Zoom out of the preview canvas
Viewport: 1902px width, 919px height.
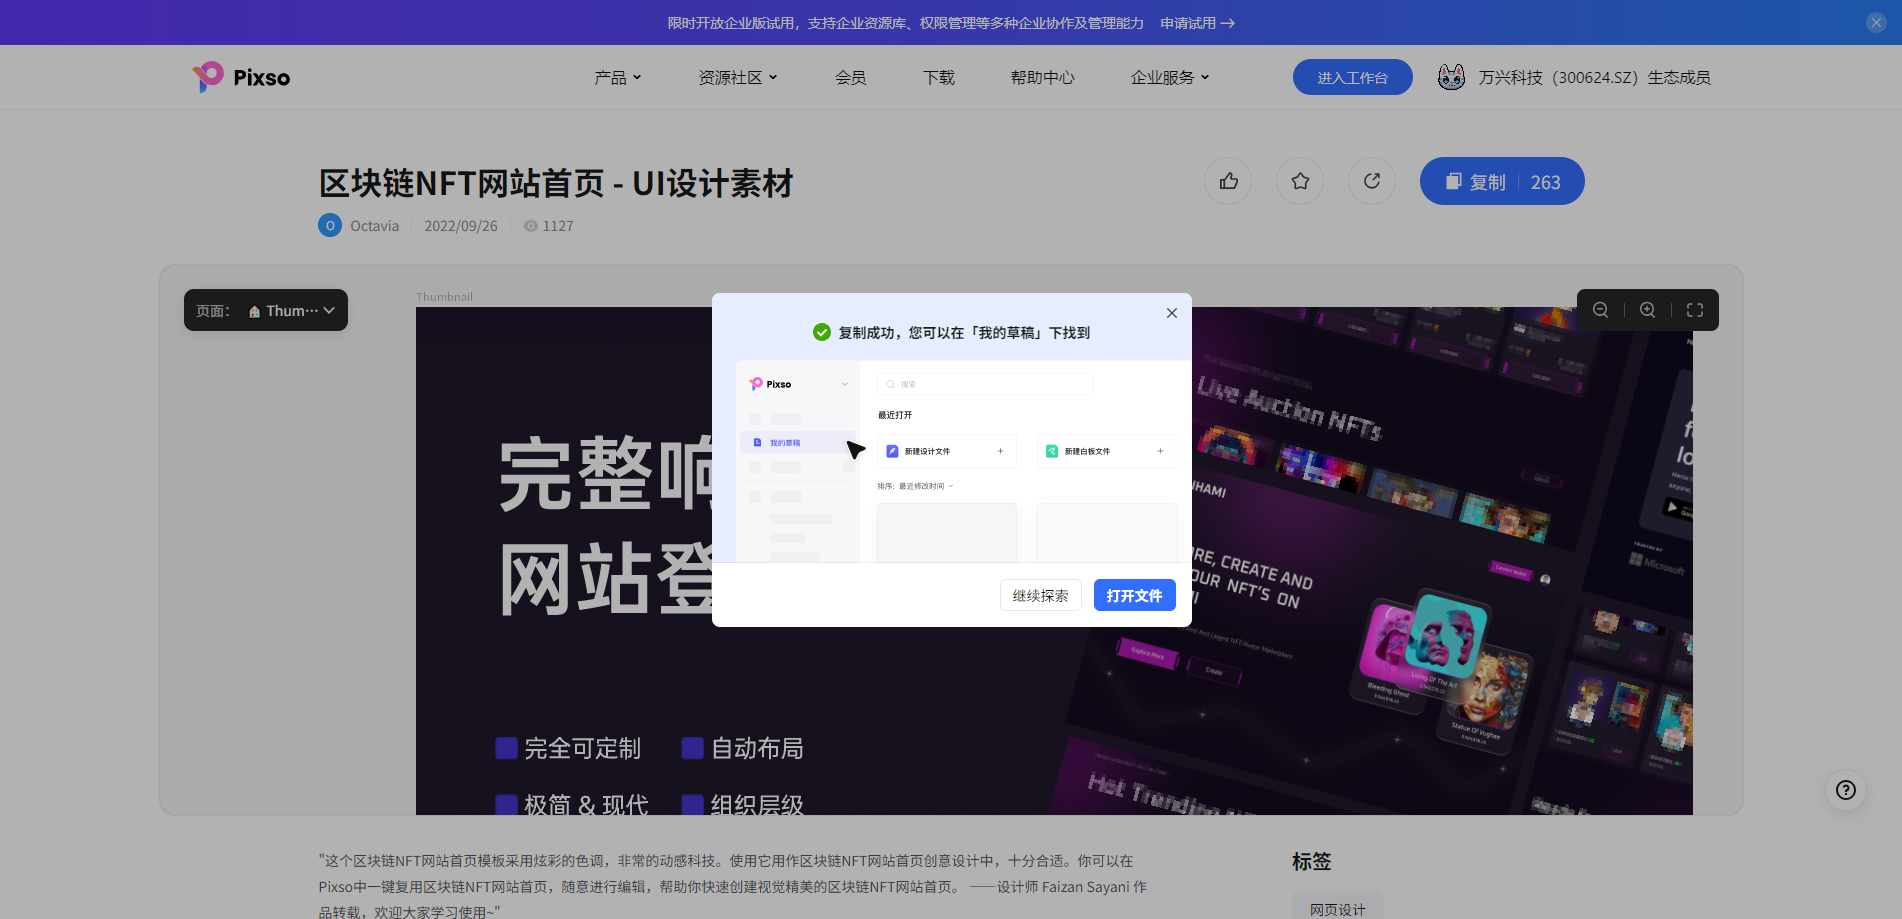[x=1601, y=310]
